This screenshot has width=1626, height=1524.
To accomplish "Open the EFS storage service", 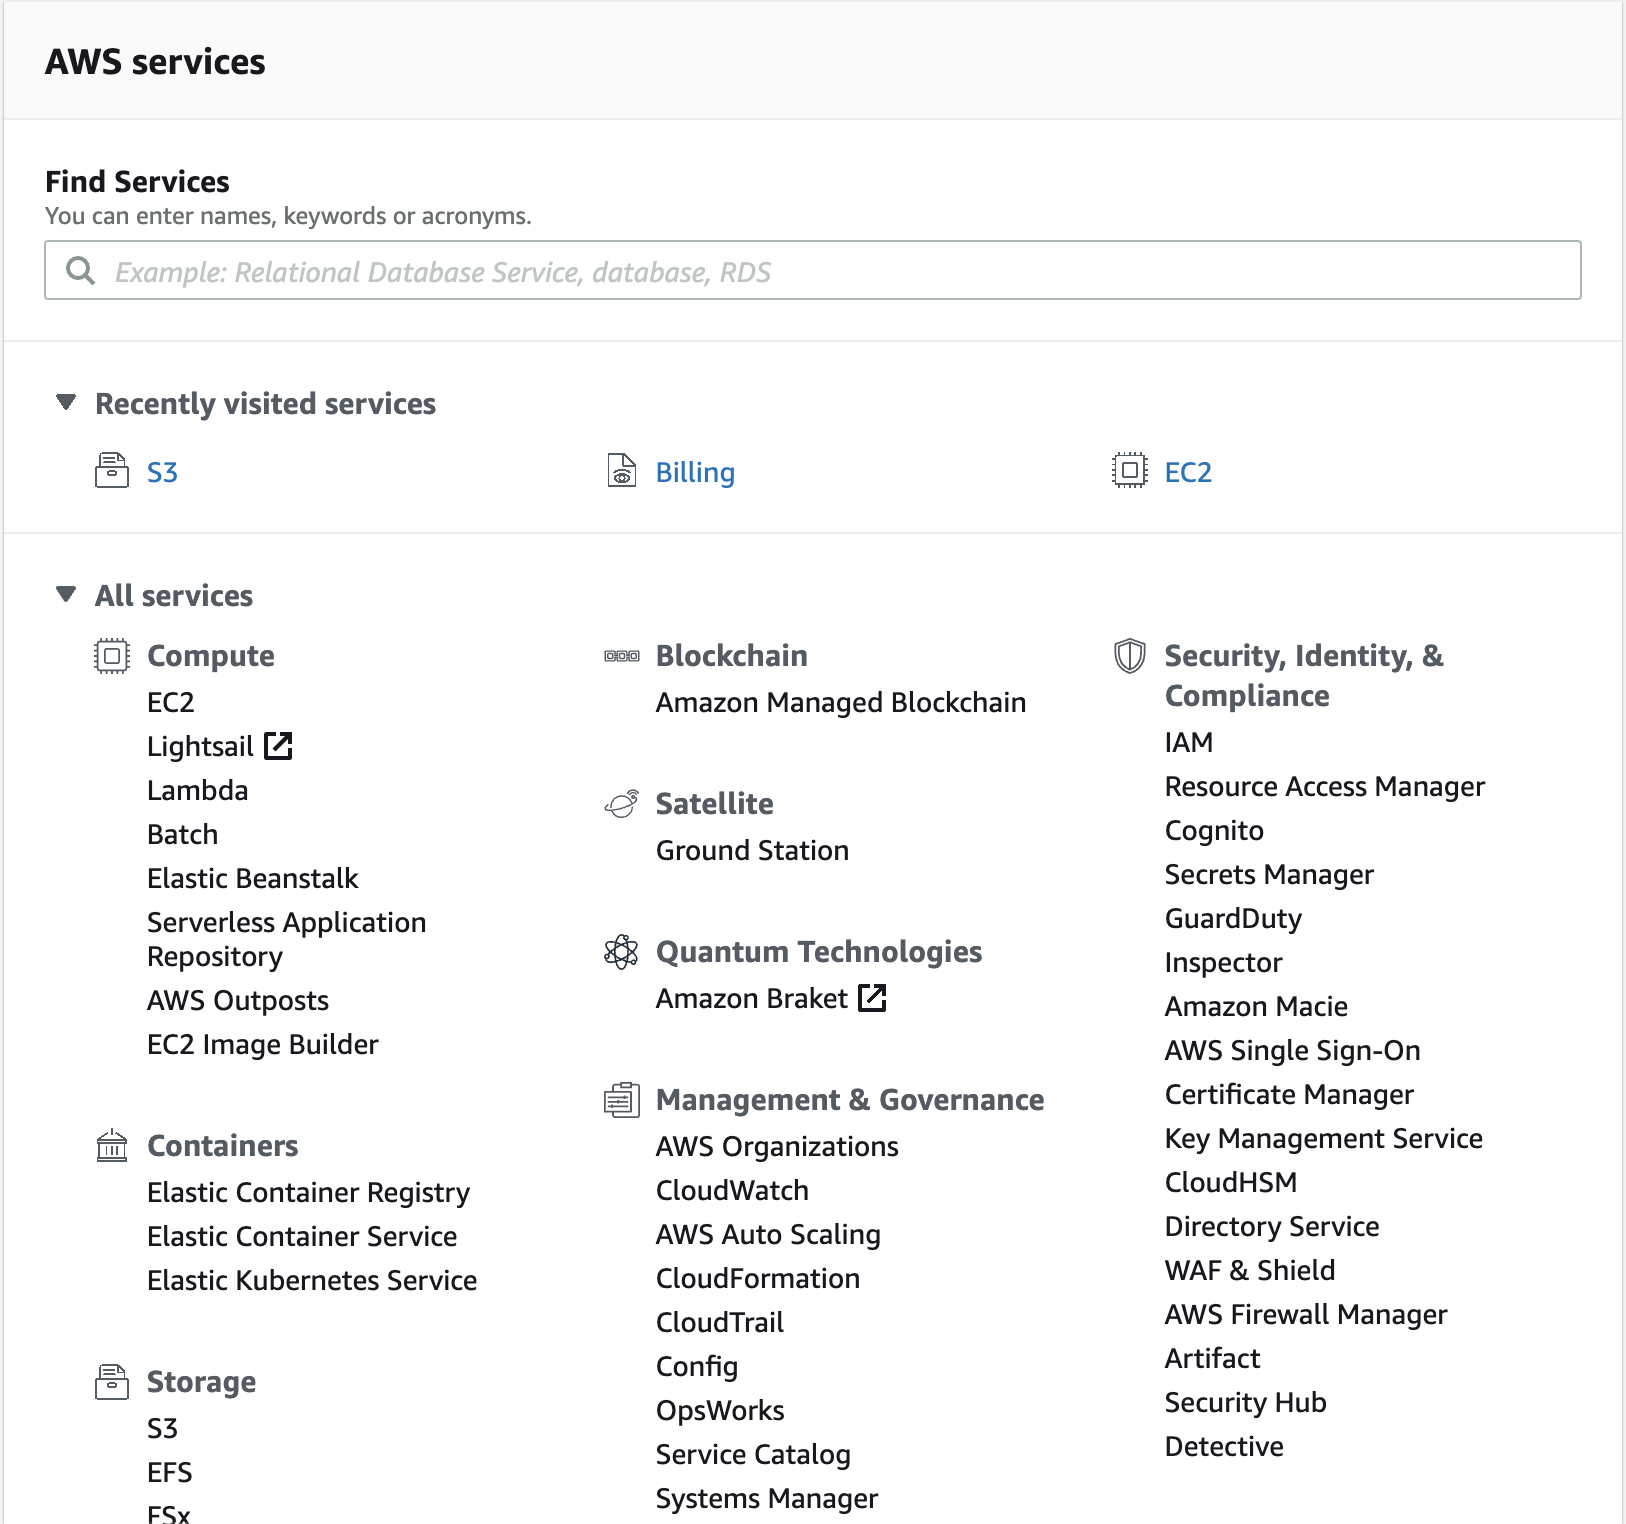I will pos(169,1472).
